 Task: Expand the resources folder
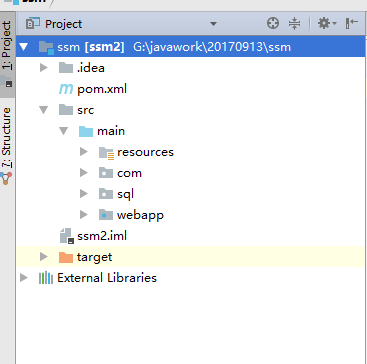pos(84,152)
